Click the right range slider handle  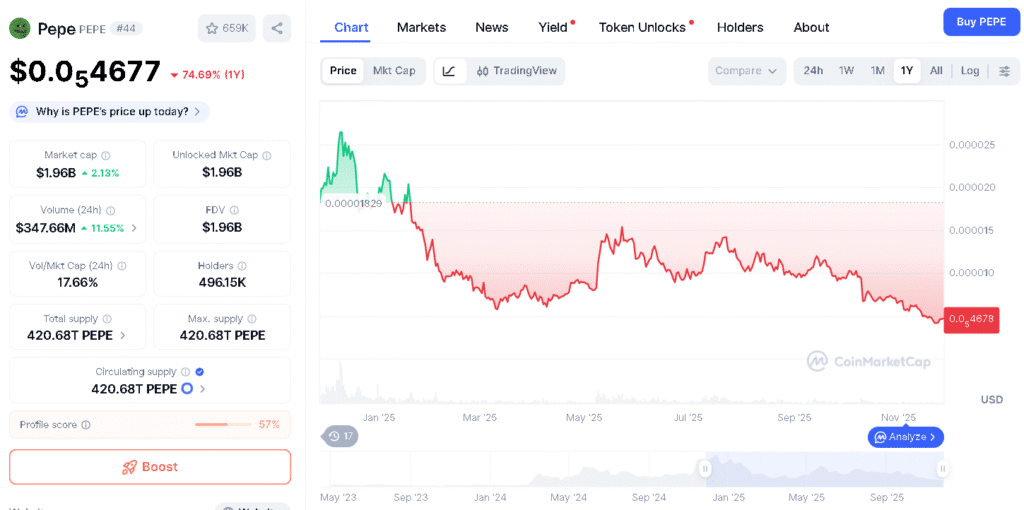click(943, 468)
